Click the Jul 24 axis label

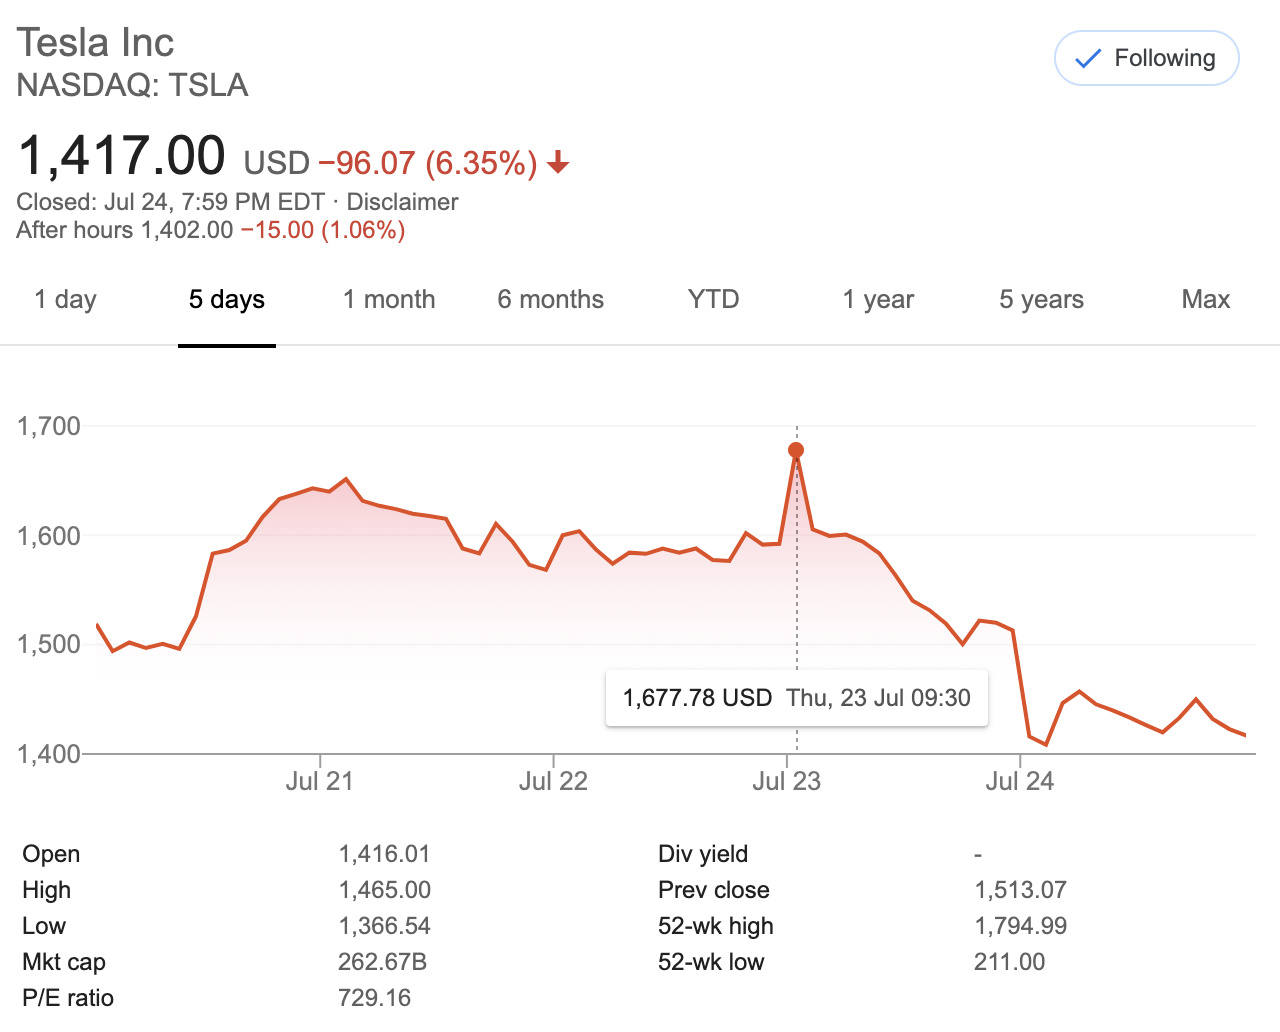pos(1019,781)
